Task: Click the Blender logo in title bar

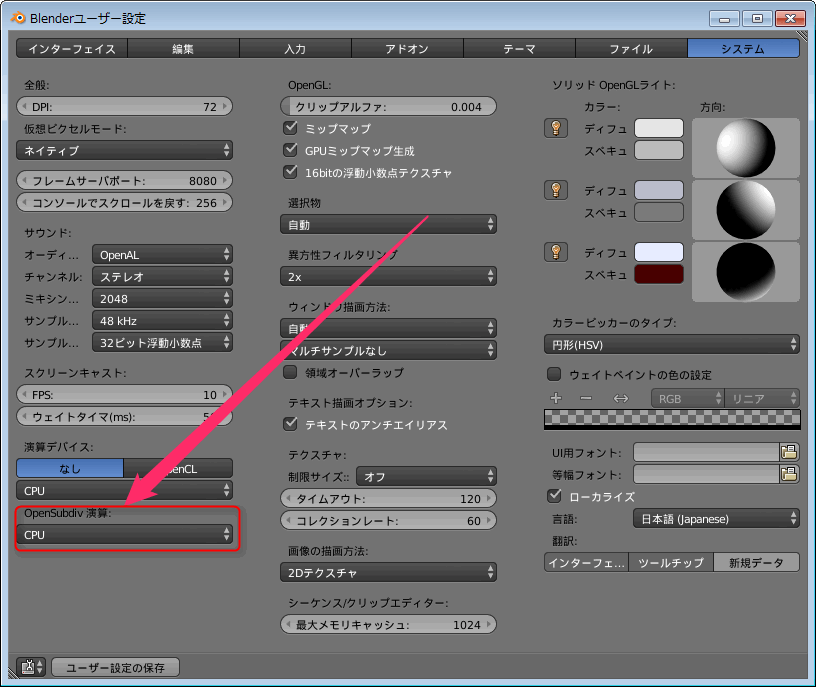Action: pos(18,18)
